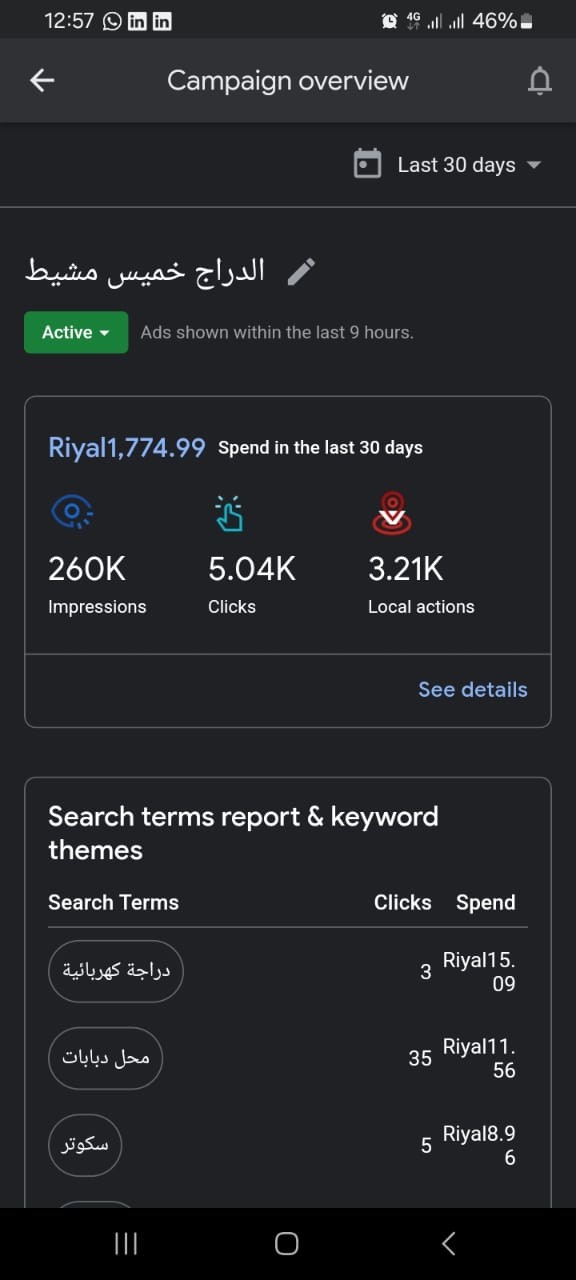This screenshot has height=1280, width=576.
Task: Select the سكوتر search term chip
Action: point(85,1145)
